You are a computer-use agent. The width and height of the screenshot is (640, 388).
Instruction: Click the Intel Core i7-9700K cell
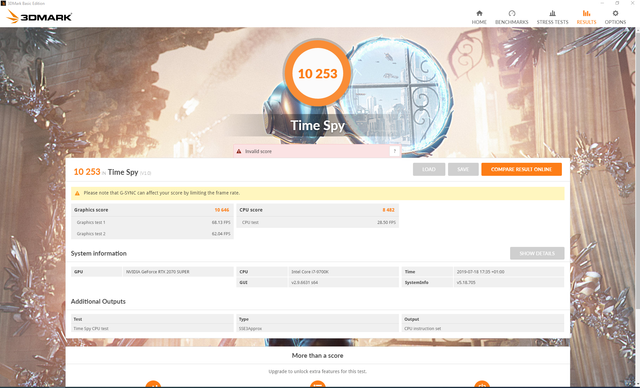pos(343,272)
